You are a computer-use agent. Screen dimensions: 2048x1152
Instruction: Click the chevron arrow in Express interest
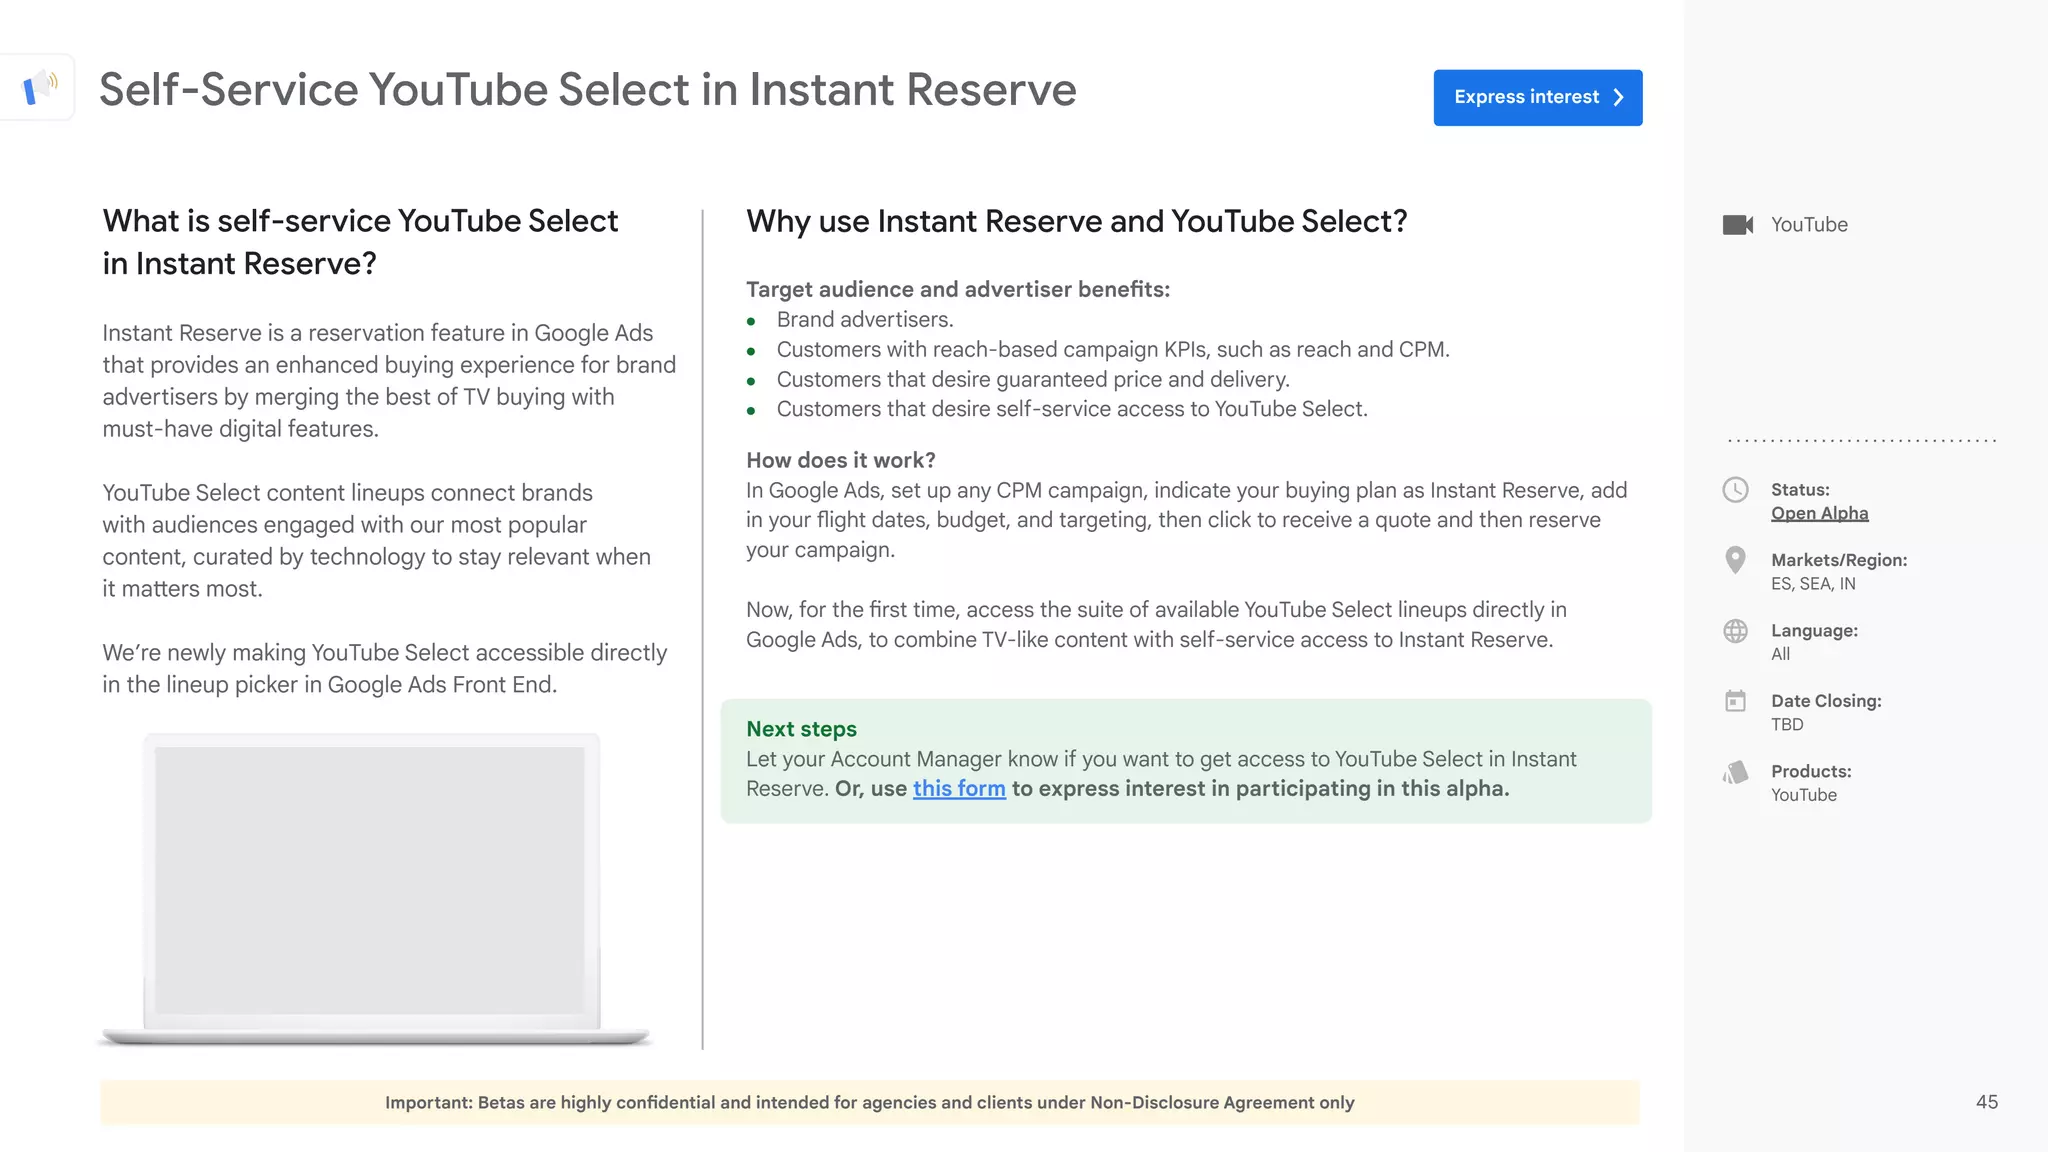click(x=1618, y=97)
